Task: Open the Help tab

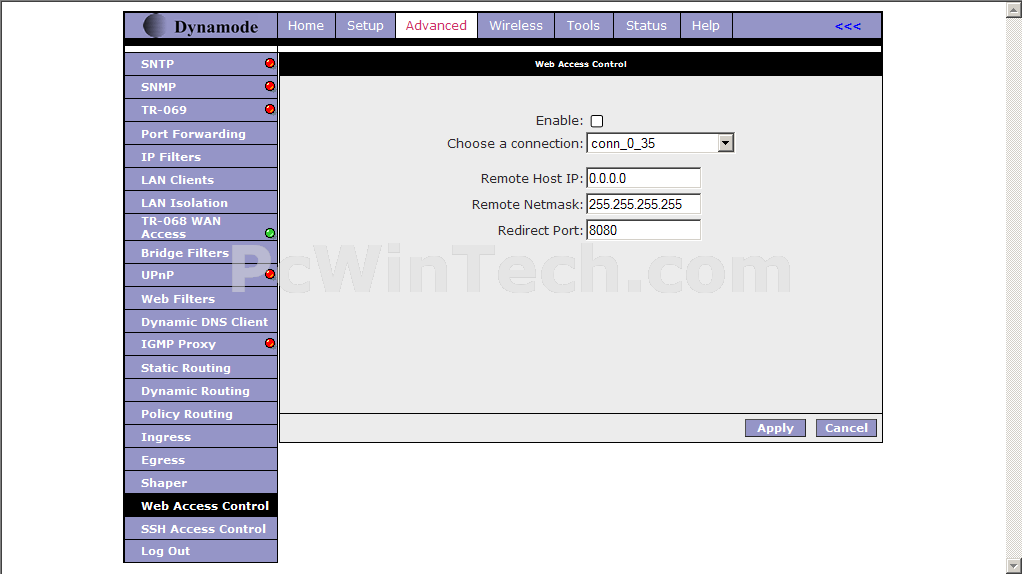Action: (x=705, y=25)
